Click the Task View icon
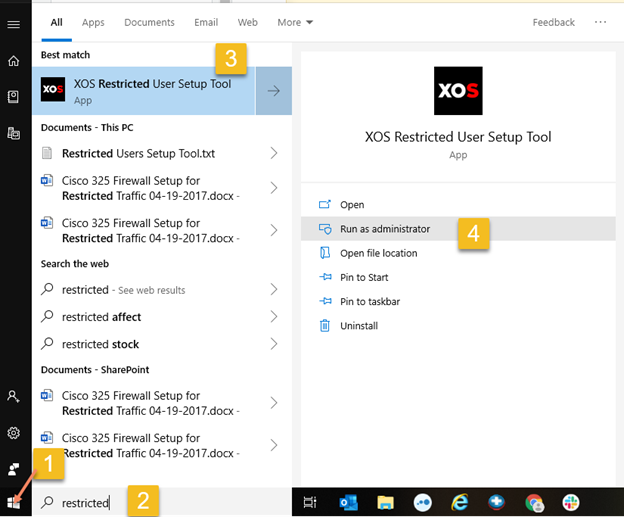This screenshot has height=517, width=624. click(310, 502)
